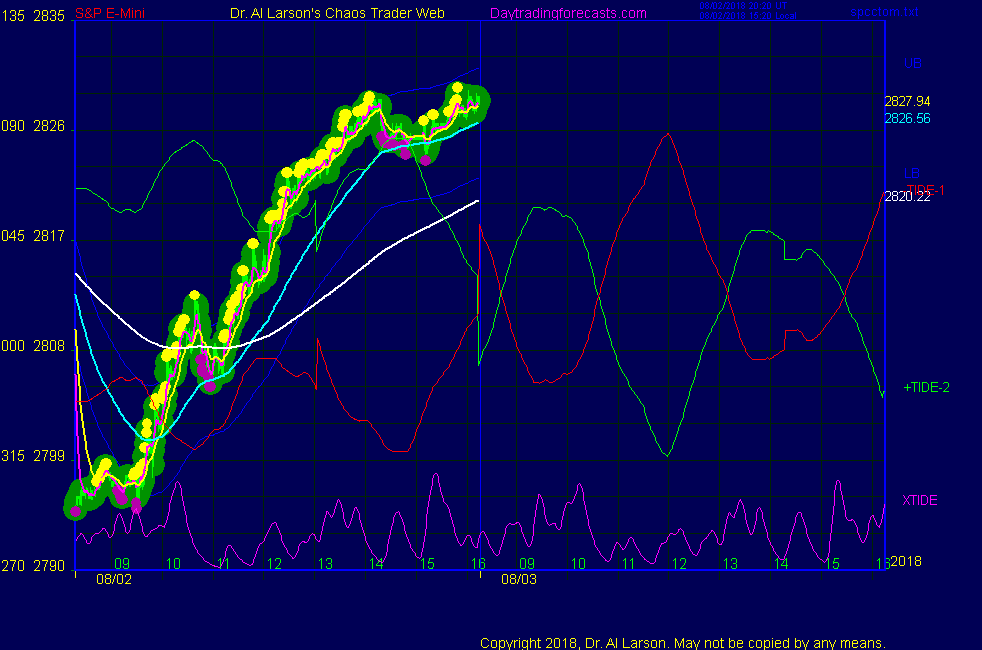The width and height of the screenshot is (982, 650).
Task: Click hour '14' on the 08/03 session
Action: (781, 564)
